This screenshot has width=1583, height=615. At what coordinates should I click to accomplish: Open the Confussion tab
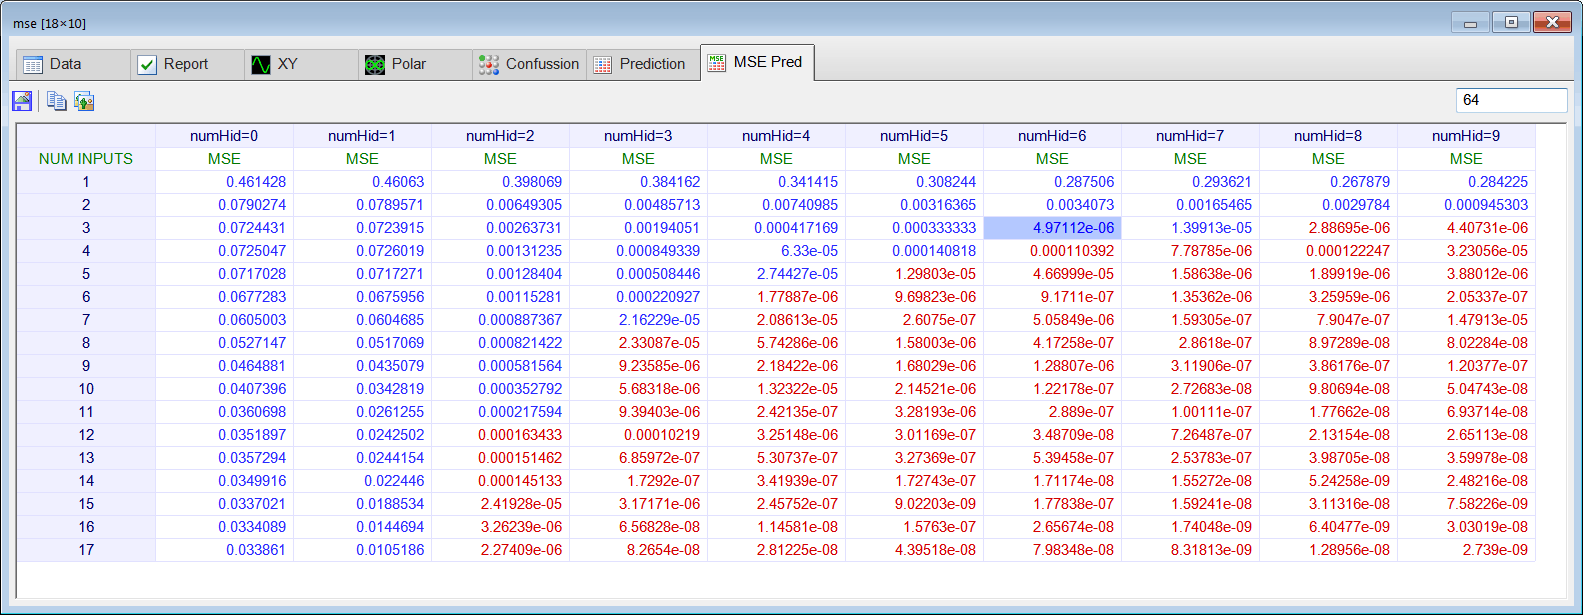click(529, 64)
